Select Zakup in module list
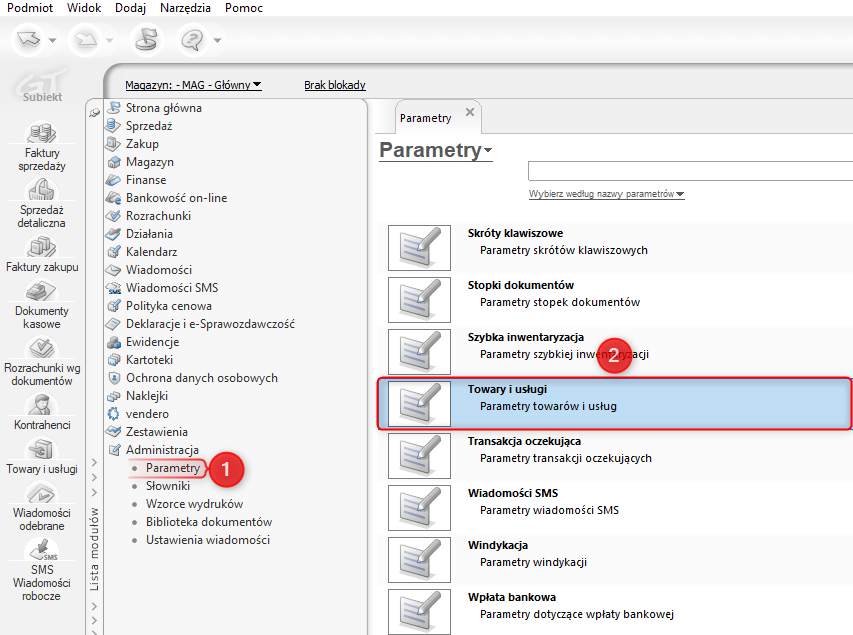Viewport: 853px width, 635px height. [x=143, y=144]
